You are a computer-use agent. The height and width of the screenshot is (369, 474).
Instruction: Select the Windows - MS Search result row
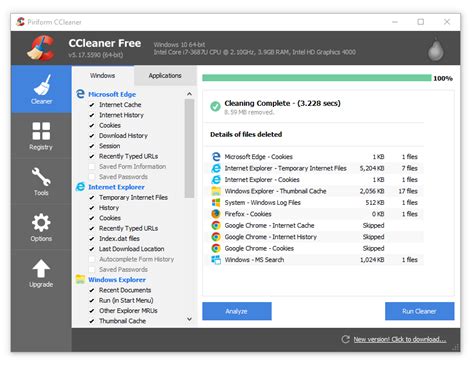point(313,260)
